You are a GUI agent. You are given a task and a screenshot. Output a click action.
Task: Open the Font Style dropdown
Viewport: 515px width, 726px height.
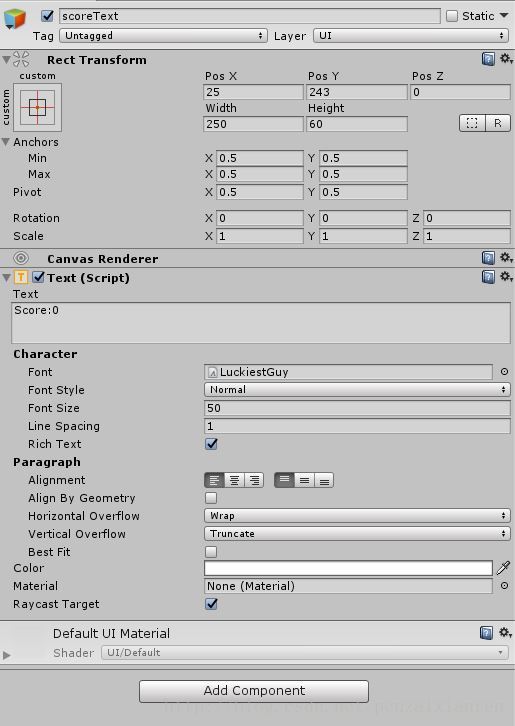(x=357, y=389)
